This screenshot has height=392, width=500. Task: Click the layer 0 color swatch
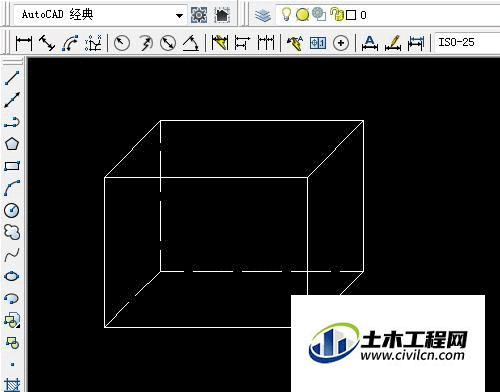(x=351, y=15)
